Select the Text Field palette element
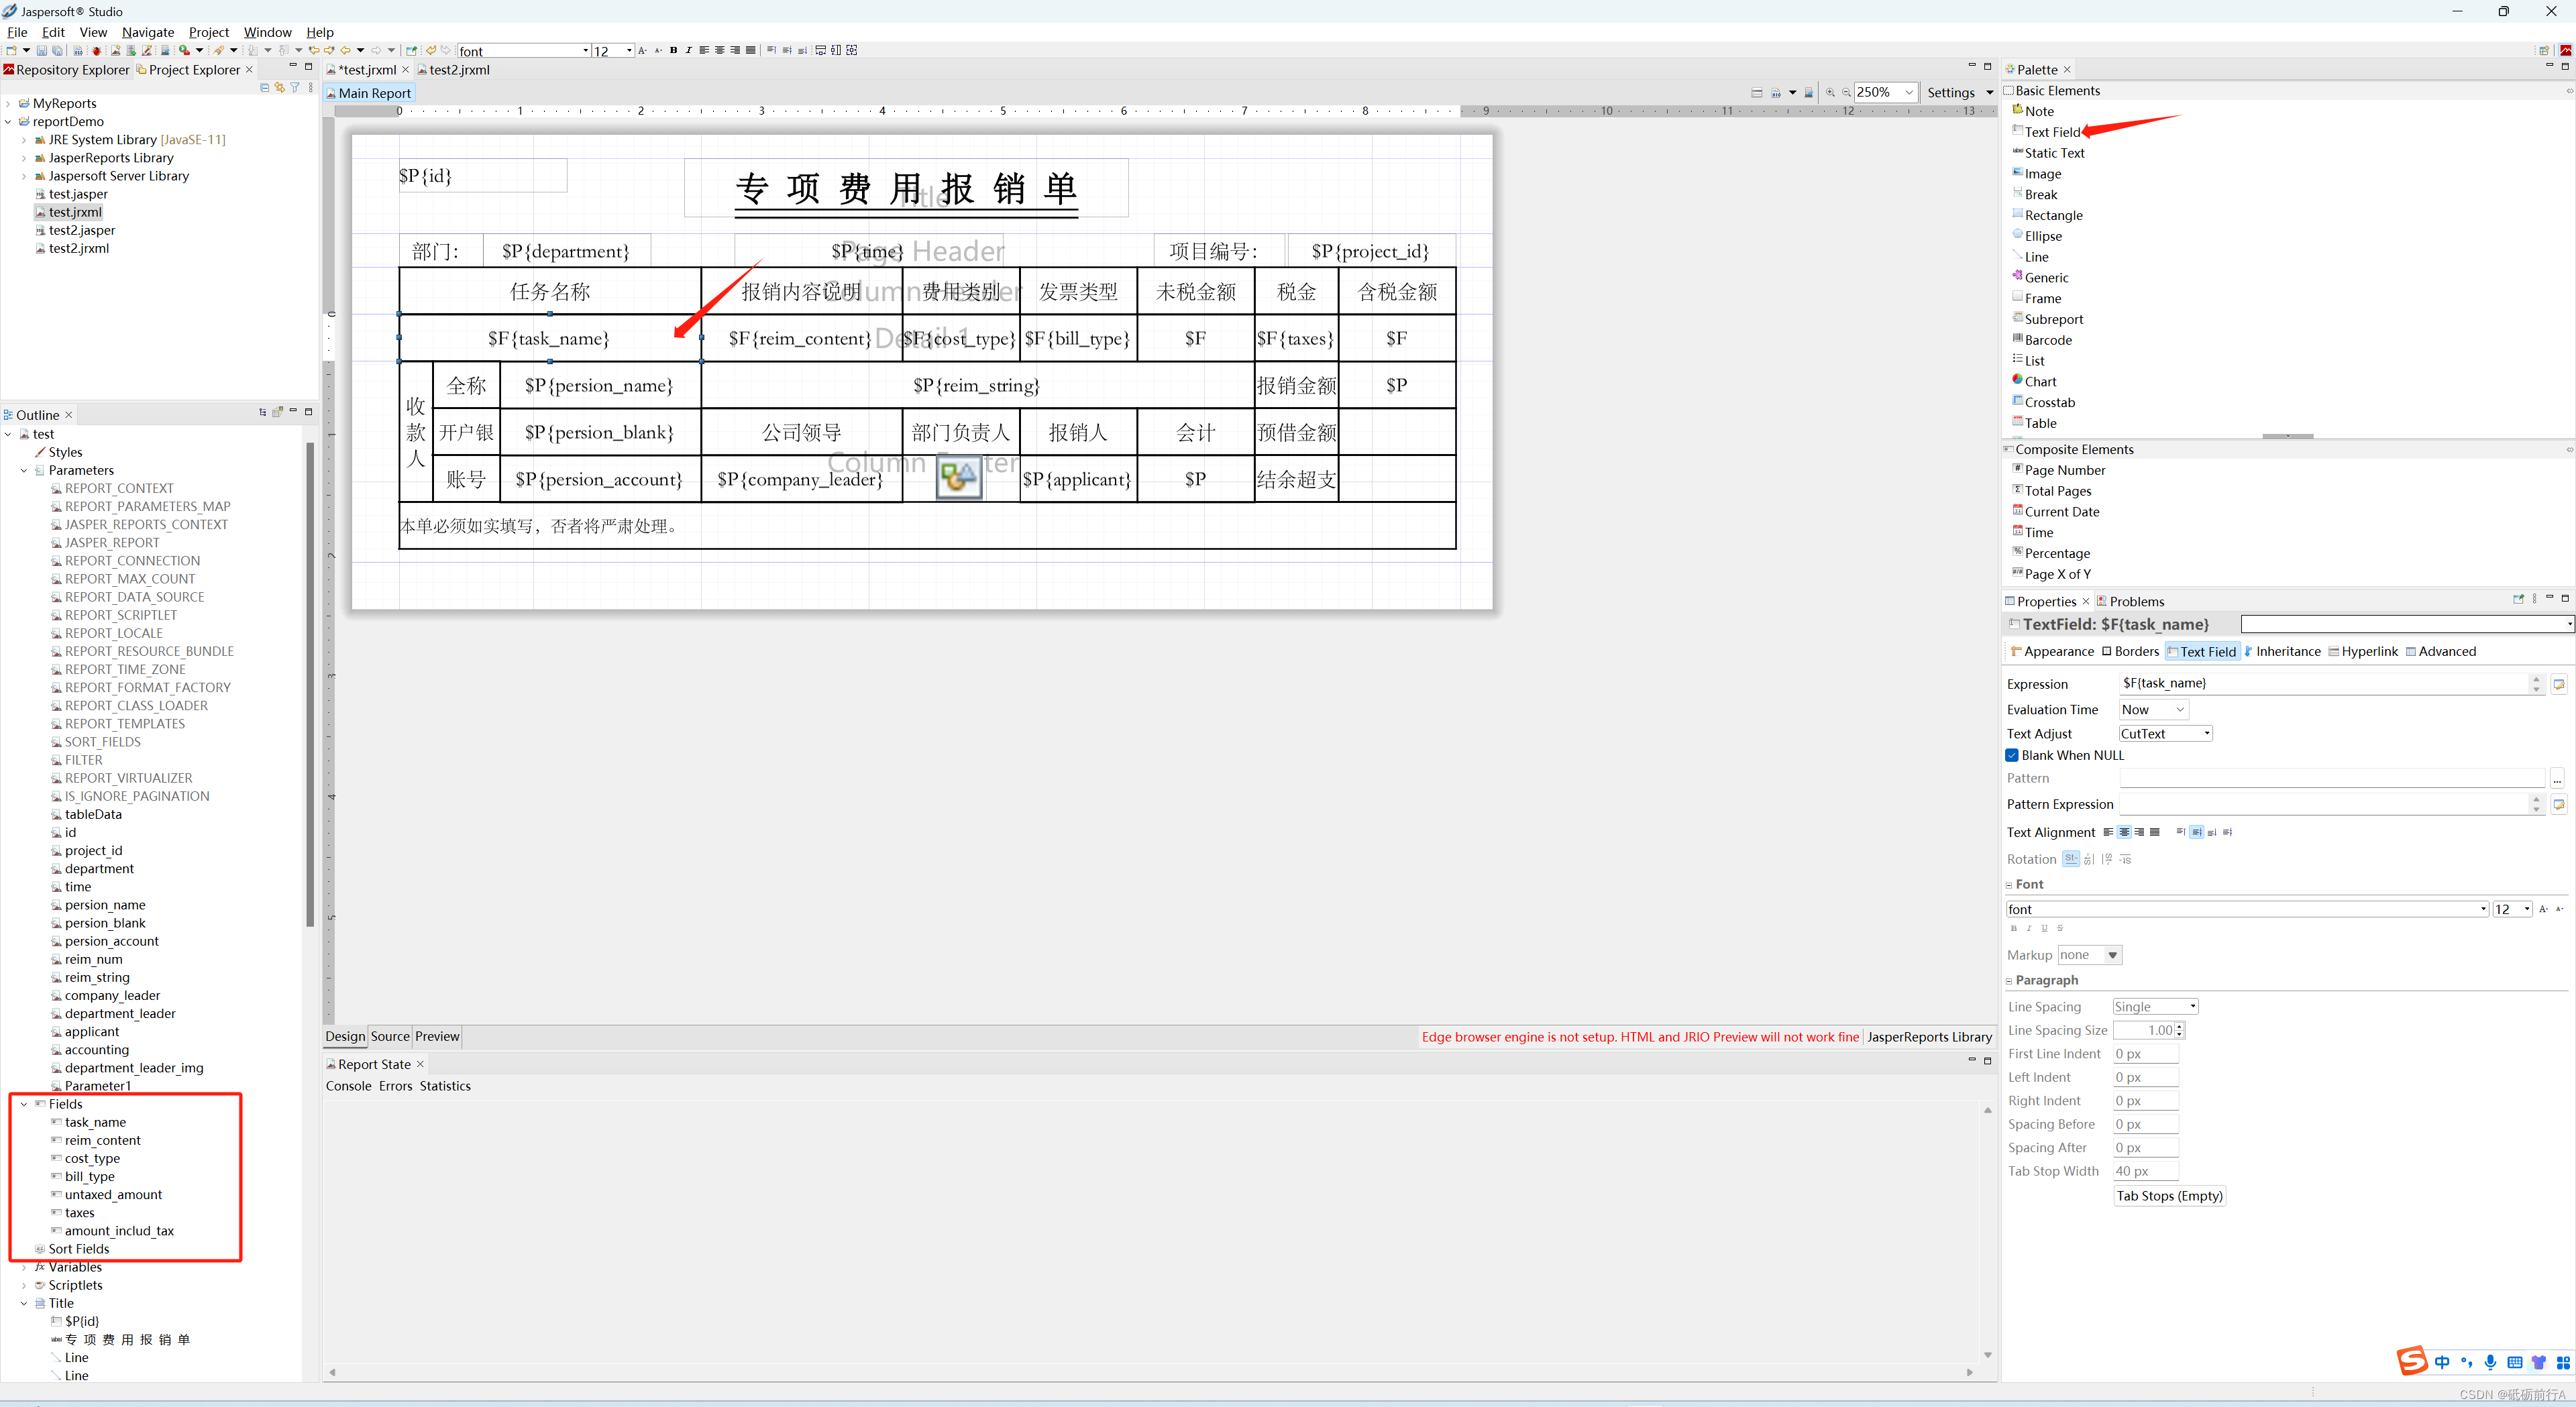 [x=2046, y=132]
